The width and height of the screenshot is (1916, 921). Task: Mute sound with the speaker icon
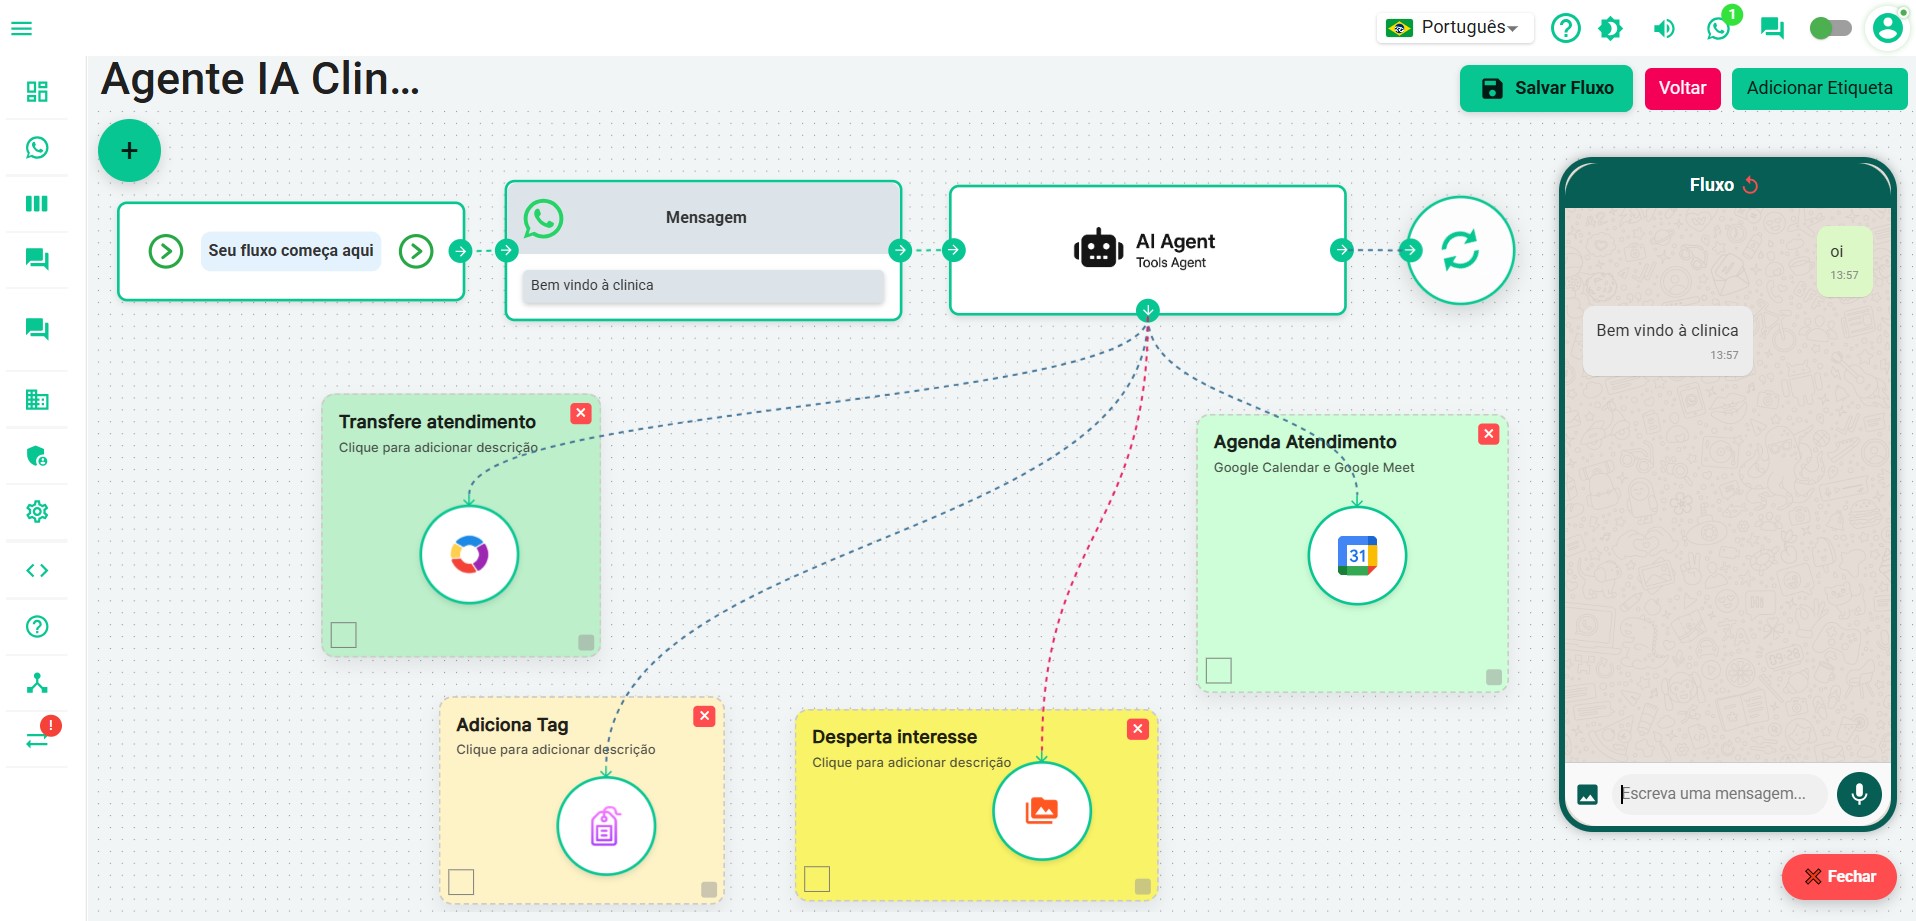1664,28
